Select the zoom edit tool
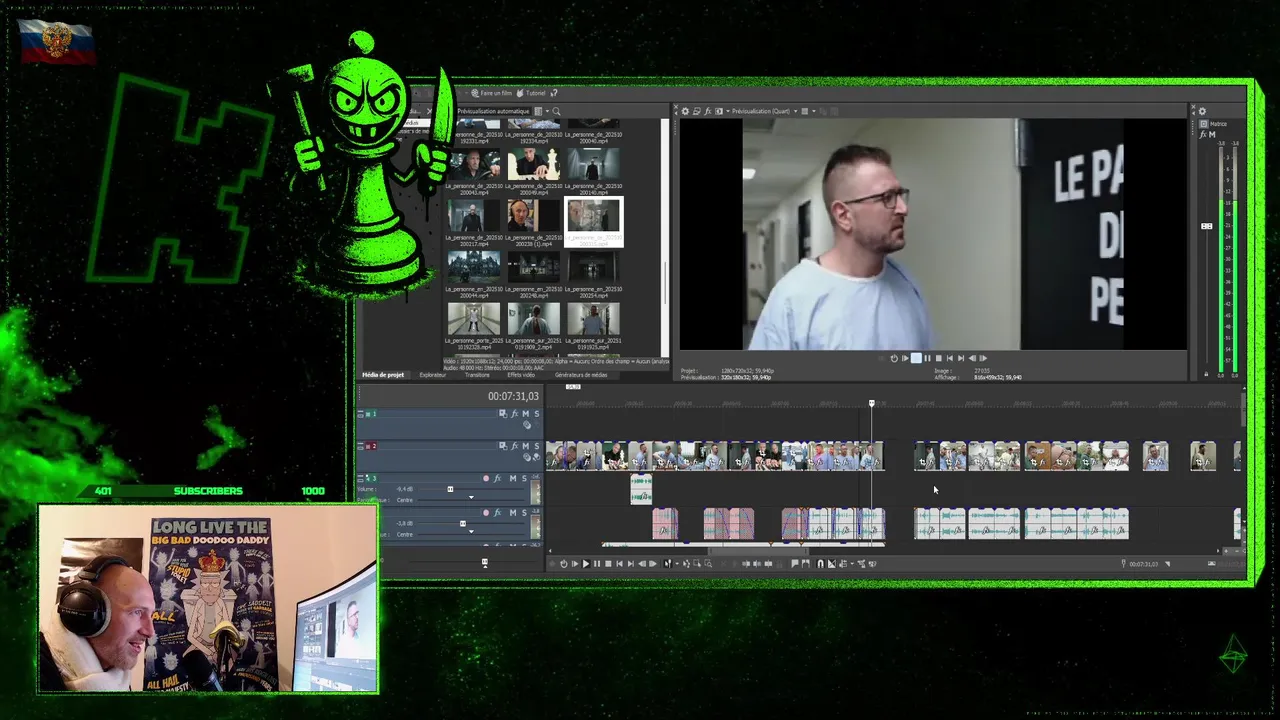Screen dimensions: 1280x720 pyautogui.click(x=708, y=563)
